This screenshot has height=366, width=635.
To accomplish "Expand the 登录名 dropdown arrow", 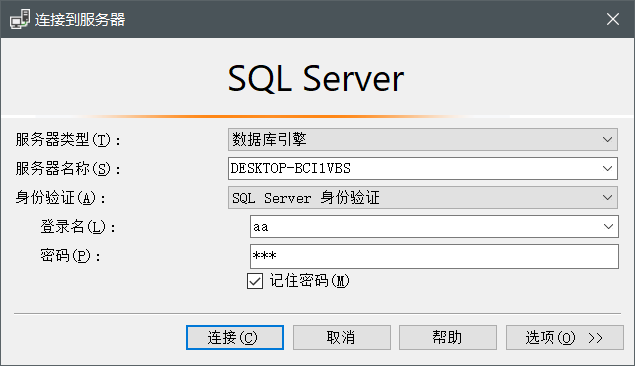I will pos(608,227).
